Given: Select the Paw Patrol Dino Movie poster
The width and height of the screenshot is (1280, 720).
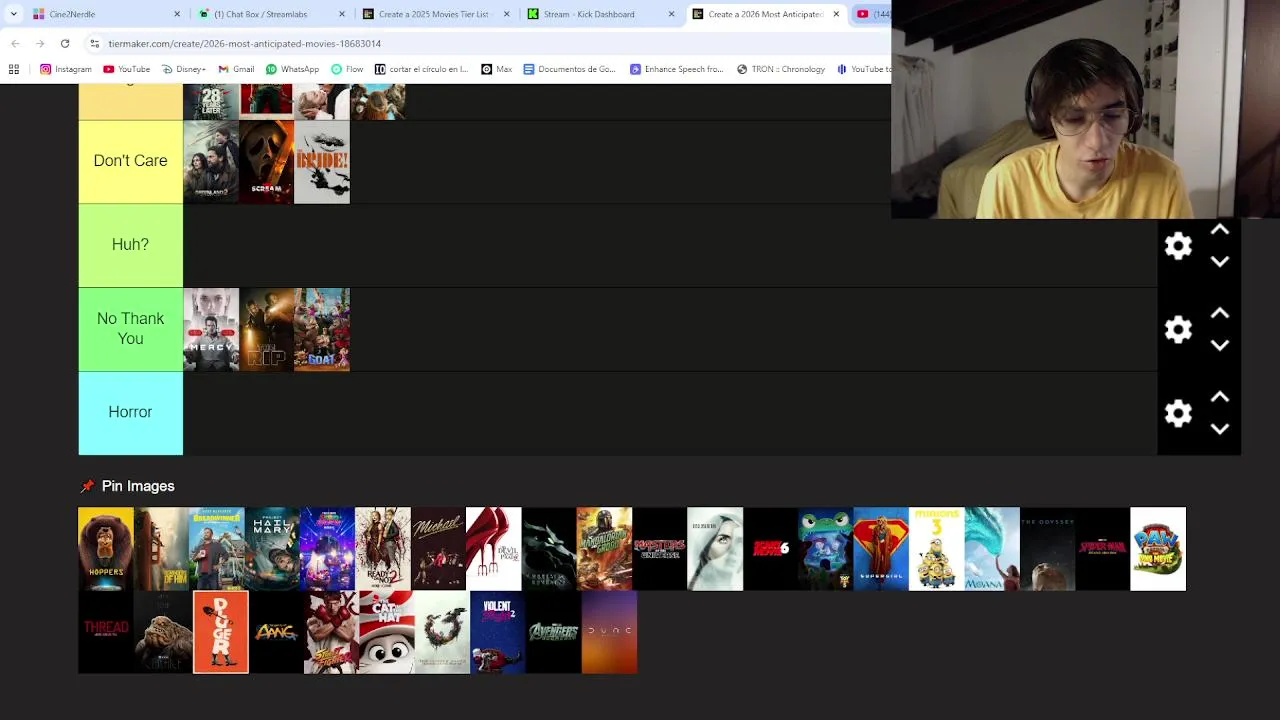Looking at the screenshot, I should coord(1158,549).
